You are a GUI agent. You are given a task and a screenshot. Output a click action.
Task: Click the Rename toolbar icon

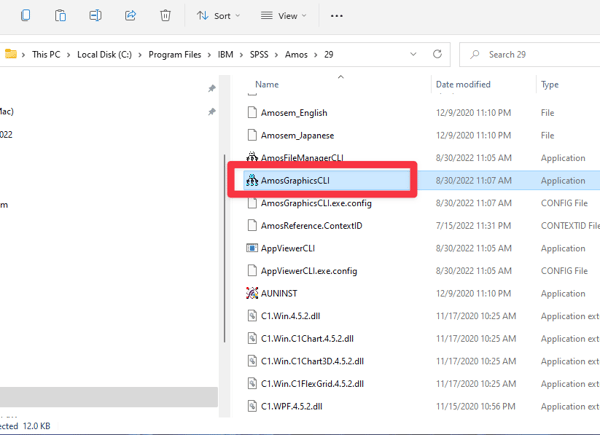pyautogui.click(x=95, y=16)
